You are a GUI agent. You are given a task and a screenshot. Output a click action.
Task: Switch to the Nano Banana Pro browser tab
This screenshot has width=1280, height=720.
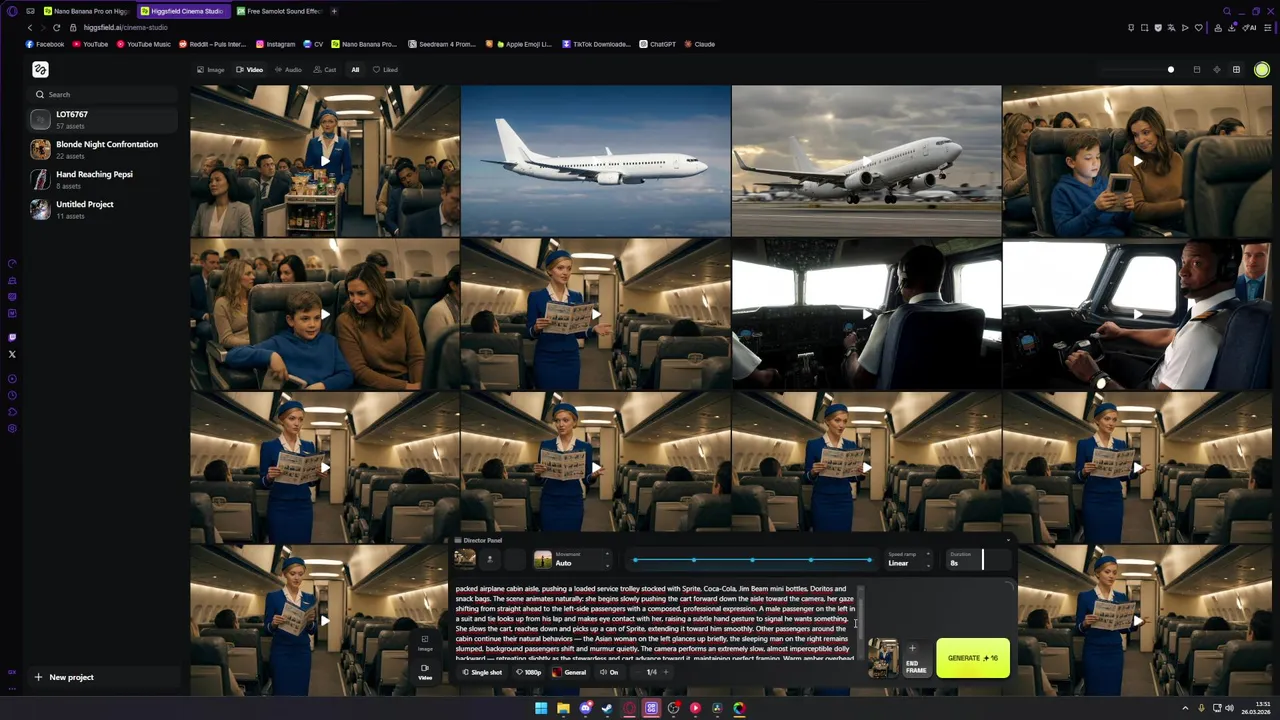click(86, 11)
